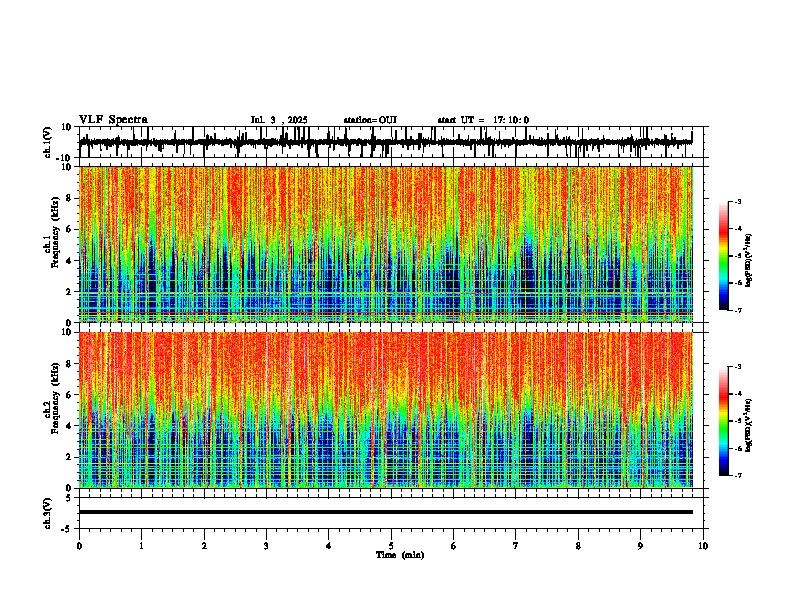
Task: Click the '8' kHz tick on ch.1 frequency axis
Action: (69, 198)
